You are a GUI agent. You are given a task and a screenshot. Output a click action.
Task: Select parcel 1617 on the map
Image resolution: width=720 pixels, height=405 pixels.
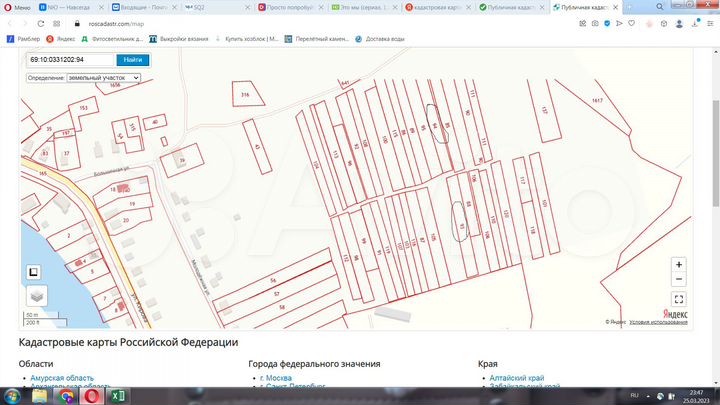pyautogui.click(x=597, y=101)
